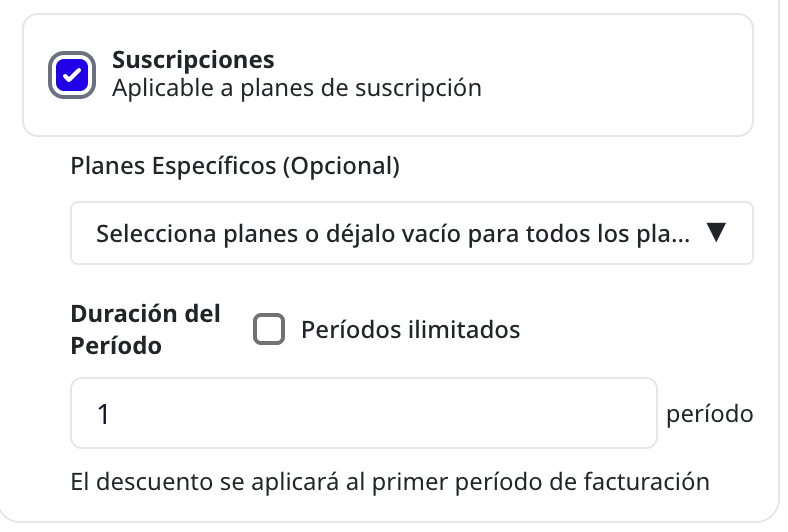Click the Aplicable a planes de suscripción description

tap(297, 88)
